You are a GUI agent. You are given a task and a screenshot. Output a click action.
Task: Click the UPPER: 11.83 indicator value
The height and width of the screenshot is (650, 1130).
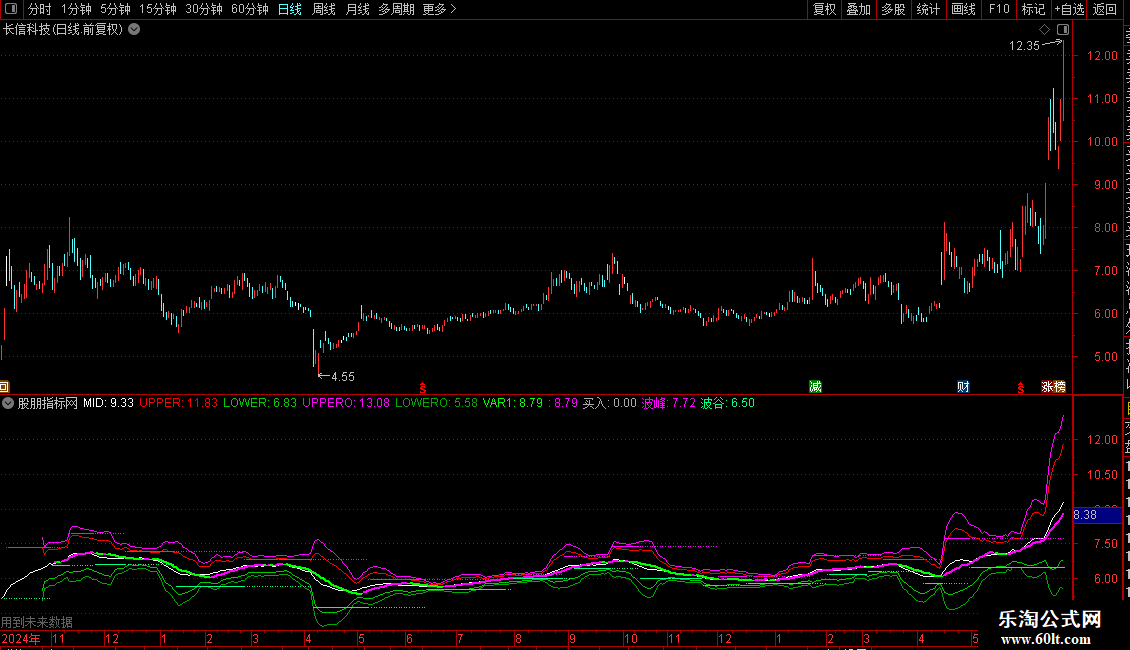pyautogui.click(x=179, y=404)
